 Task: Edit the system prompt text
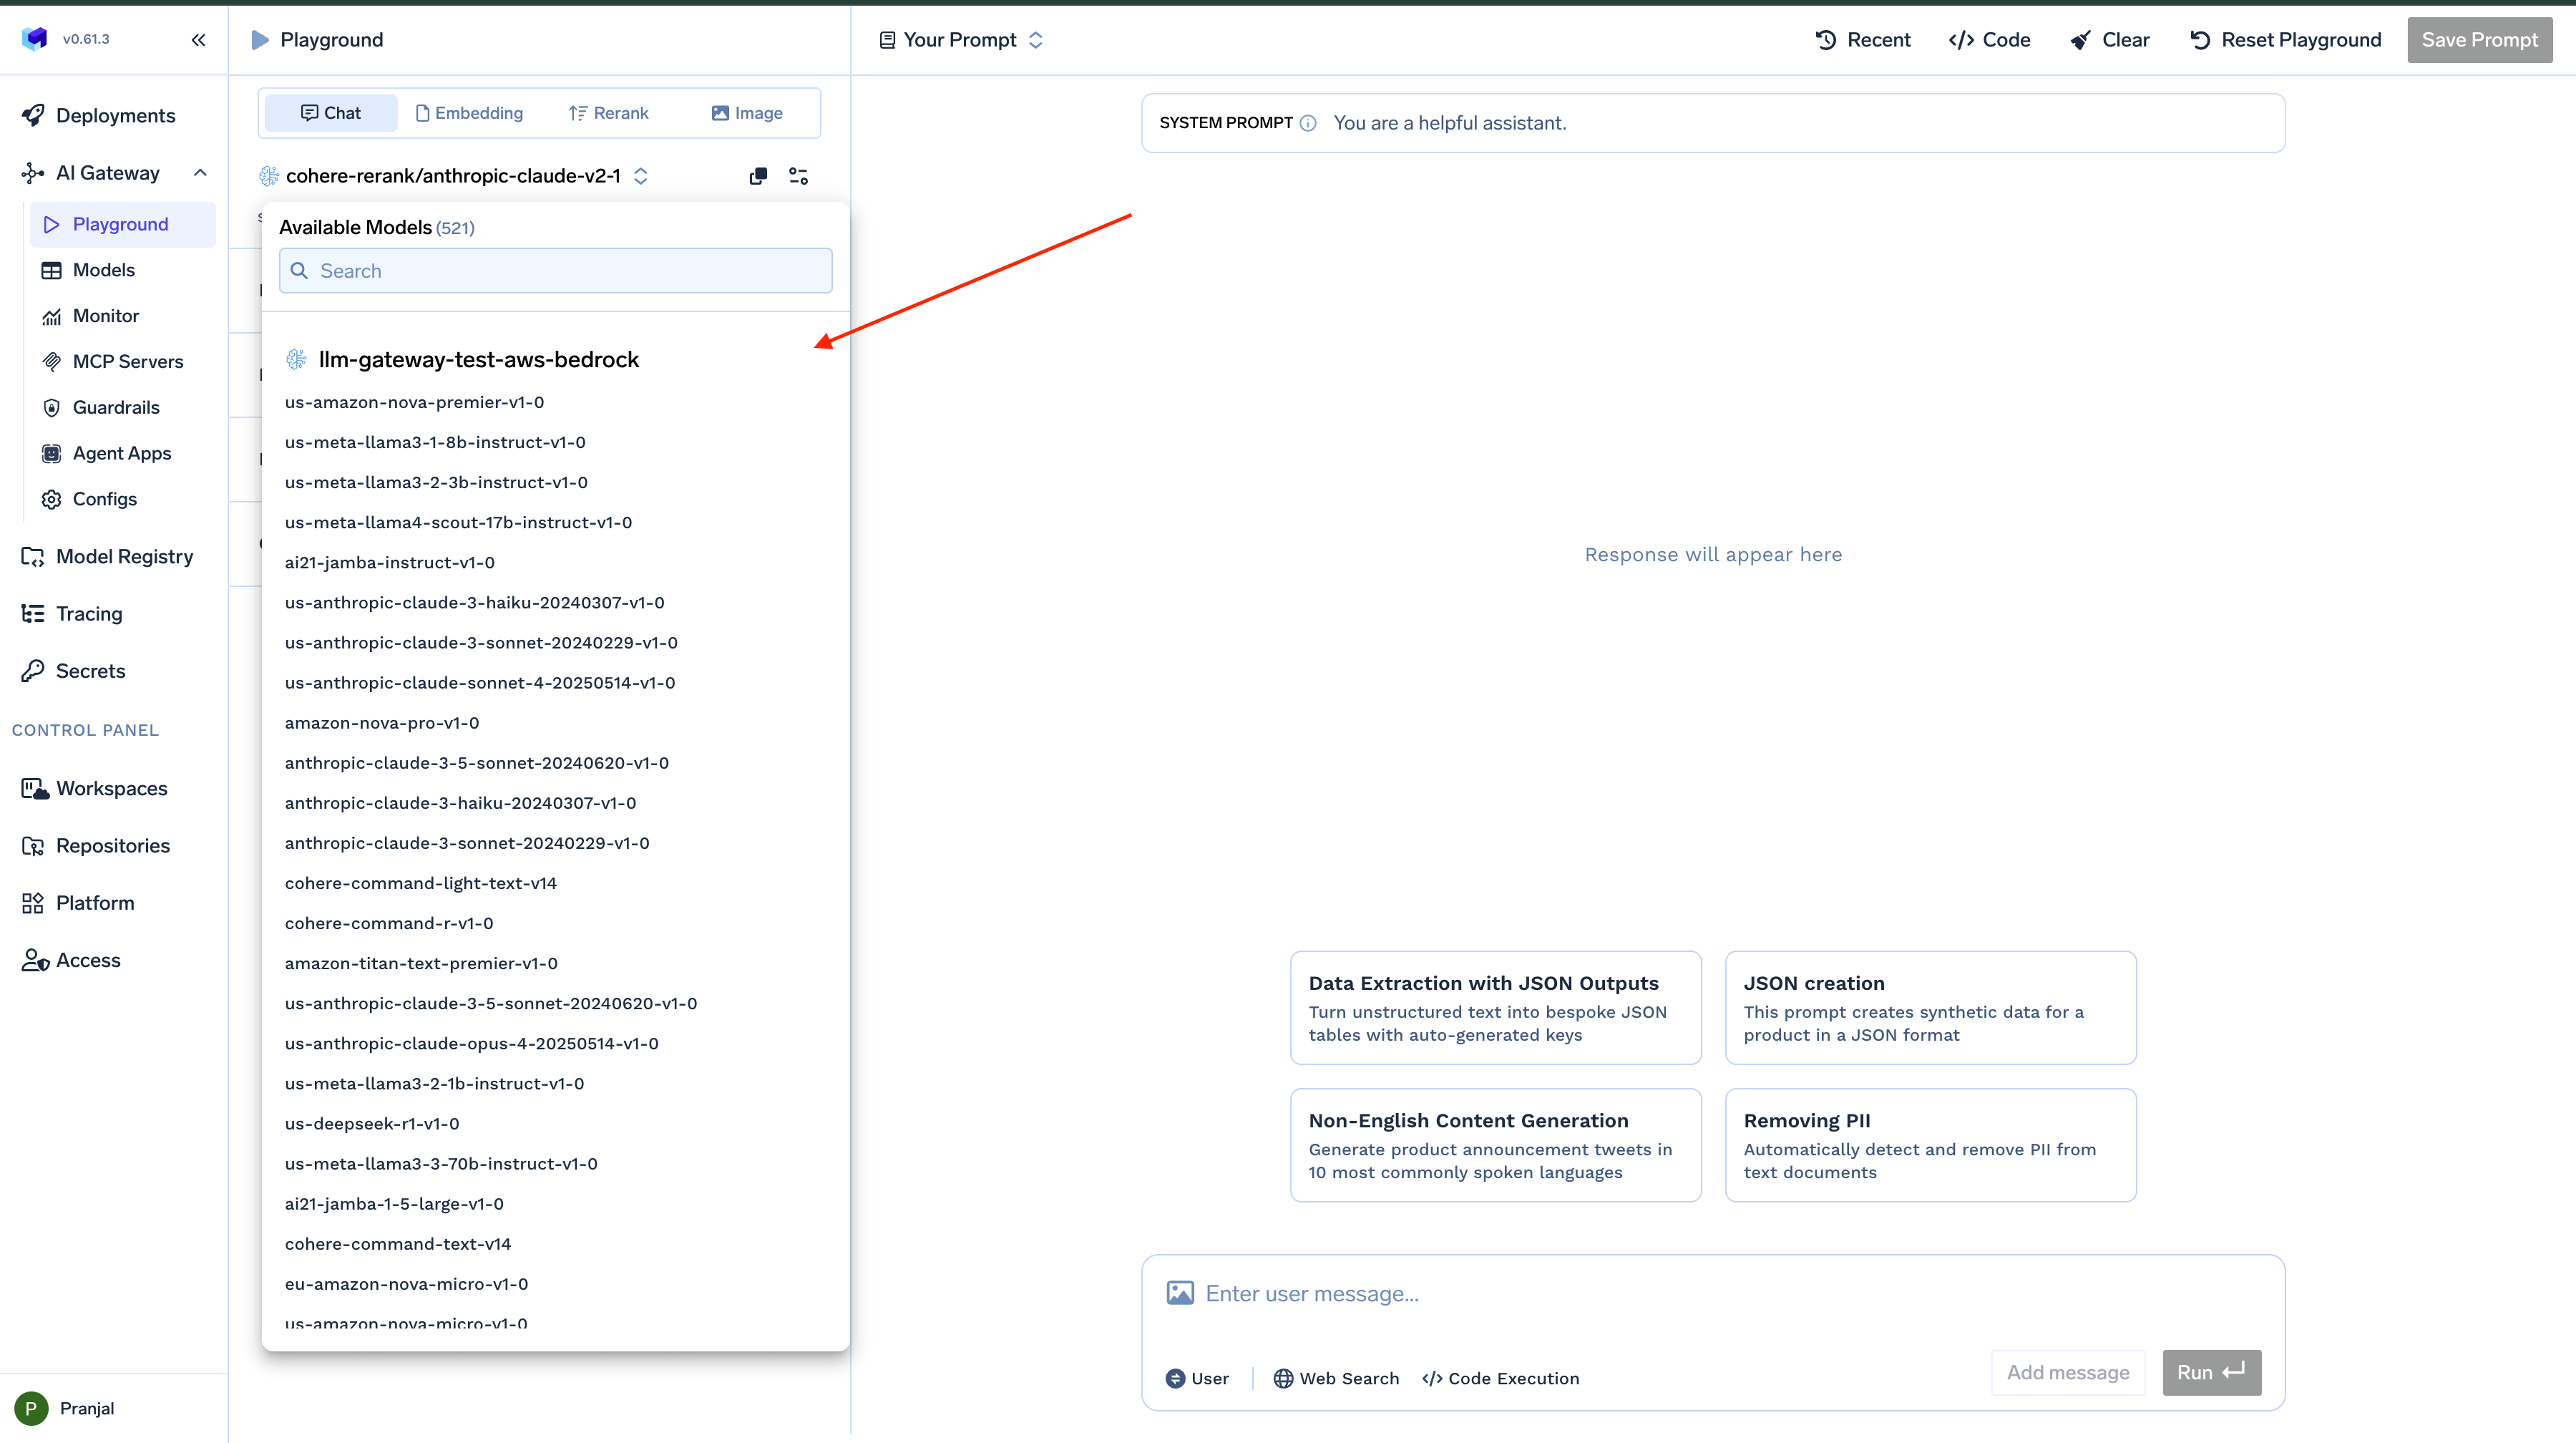[x=1450, y=123]
